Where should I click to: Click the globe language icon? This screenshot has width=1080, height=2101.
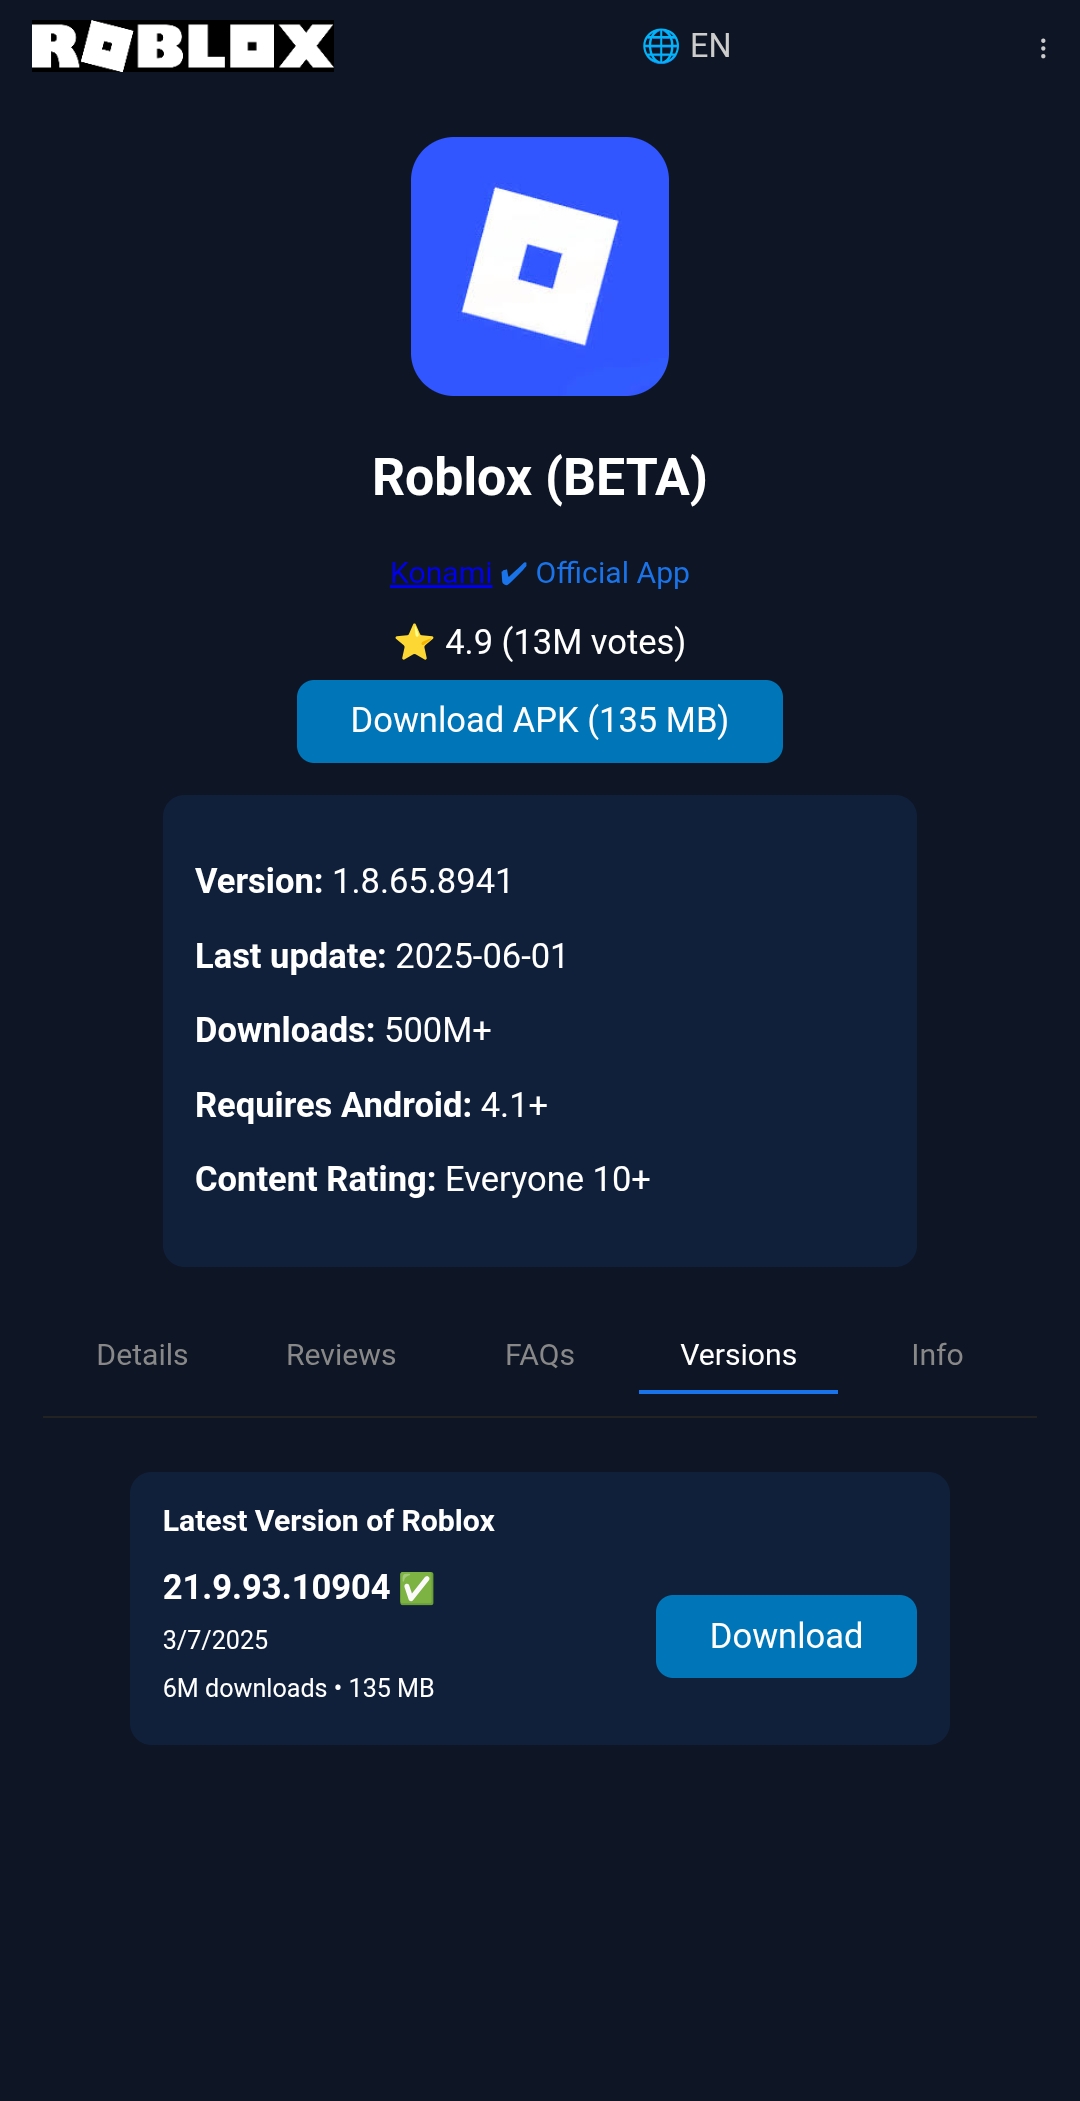point(660,46)
